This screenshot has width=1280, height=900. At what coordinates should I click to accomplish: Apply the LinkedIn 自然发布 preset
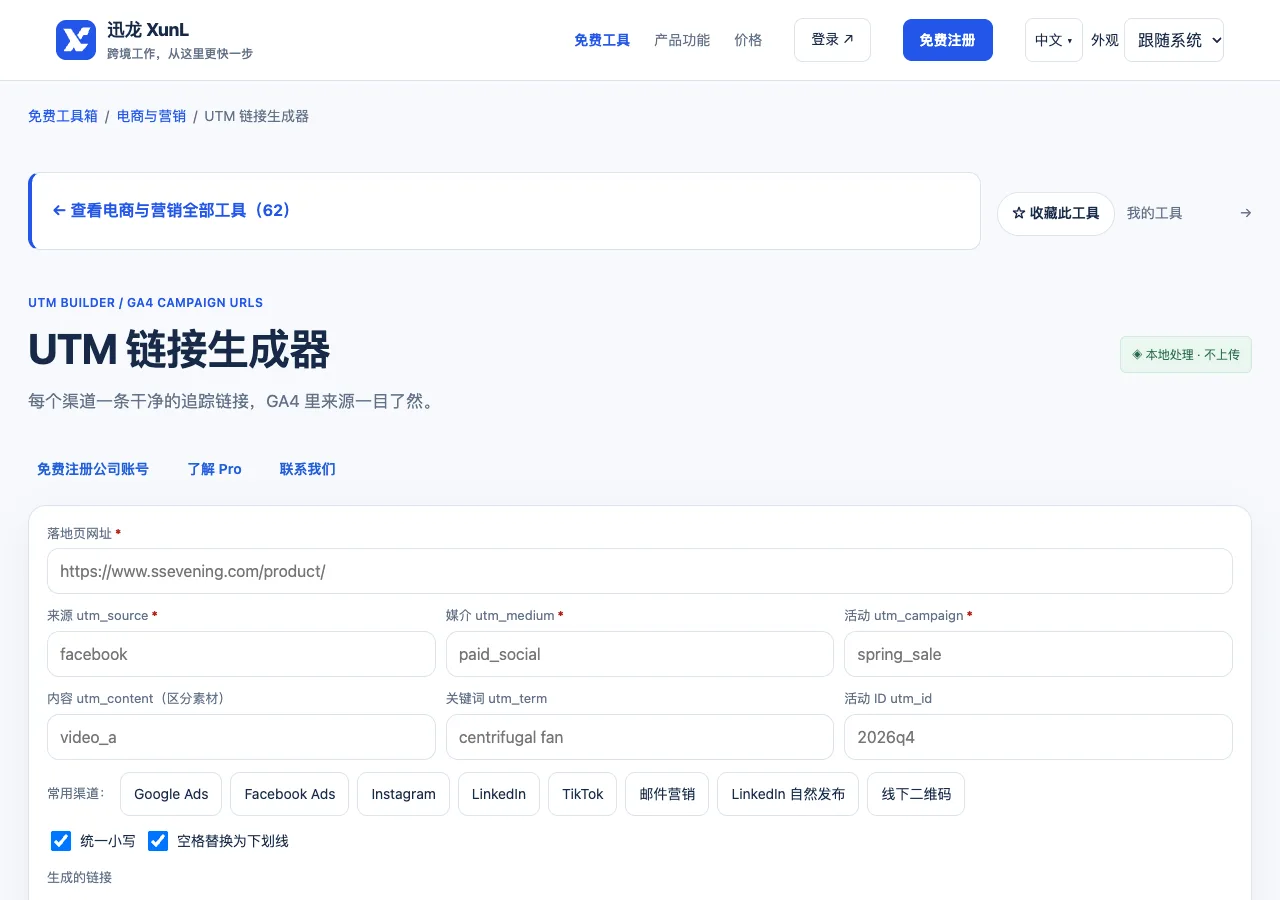pos(788,794)
